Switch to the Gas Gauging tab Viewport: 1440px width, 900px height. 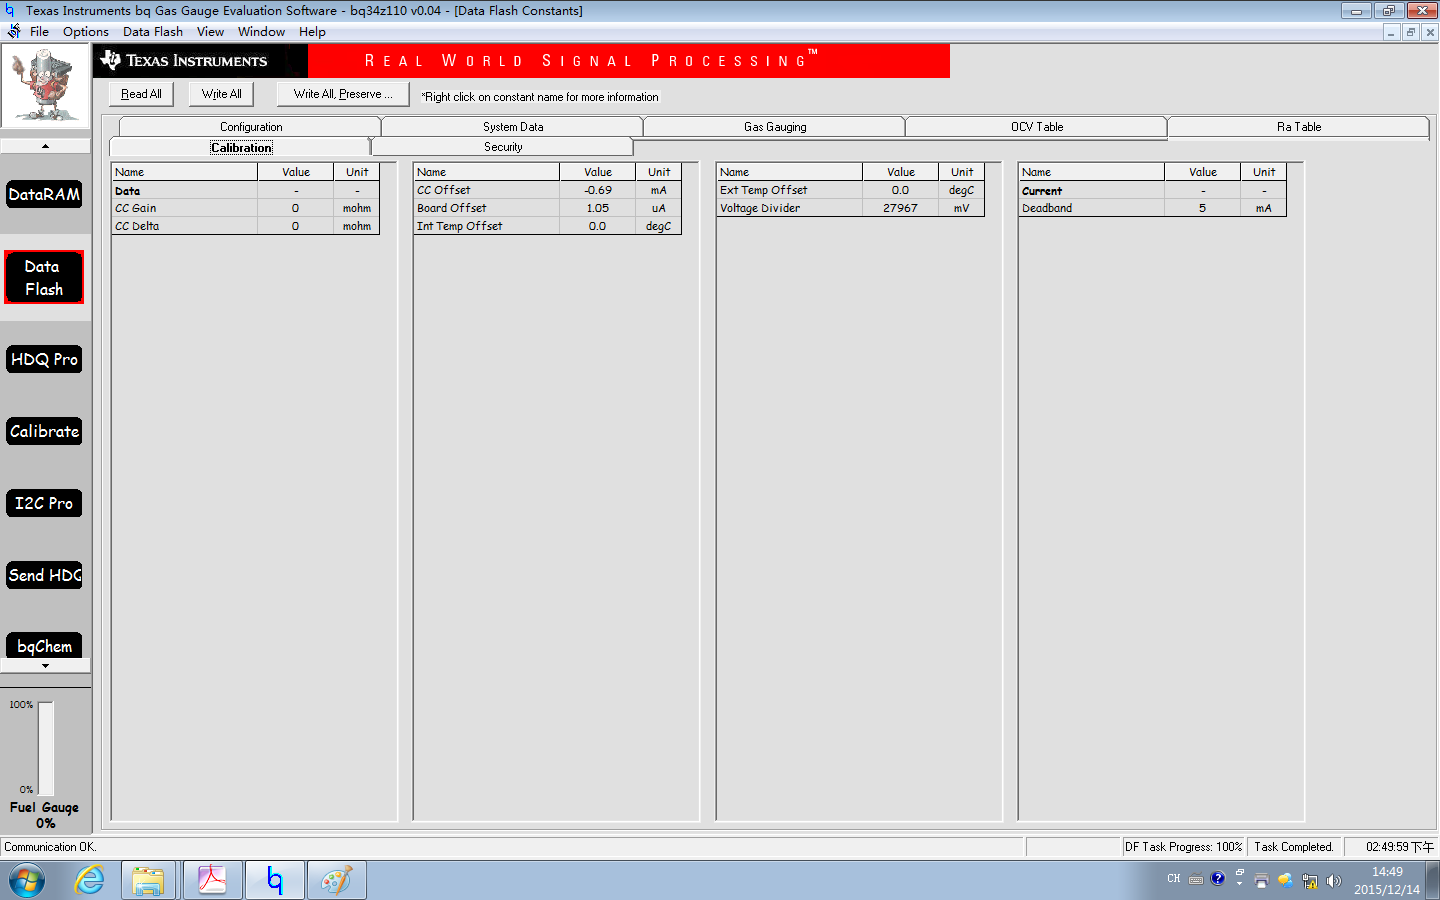775,127
